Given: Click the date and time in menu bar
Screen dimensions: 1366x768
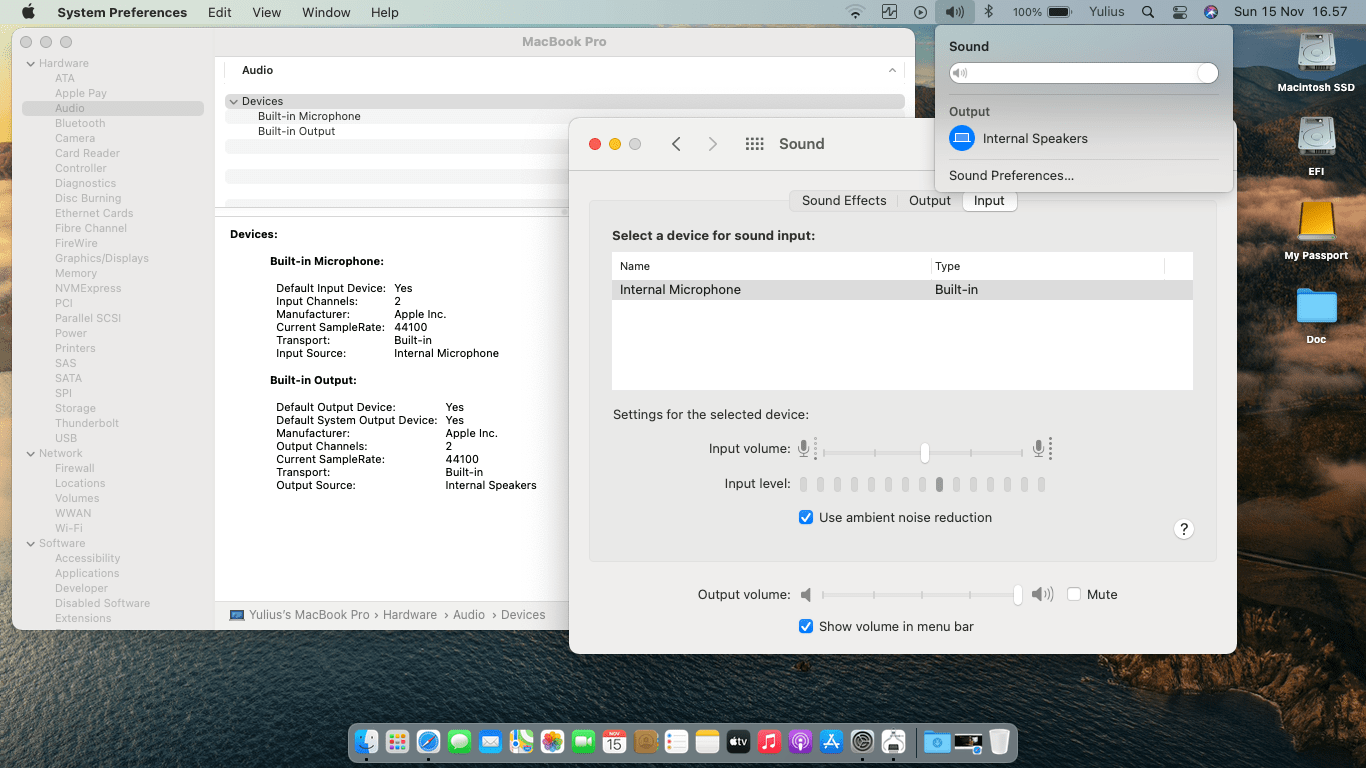Looking at the screenshot, I should point(1291,12).
